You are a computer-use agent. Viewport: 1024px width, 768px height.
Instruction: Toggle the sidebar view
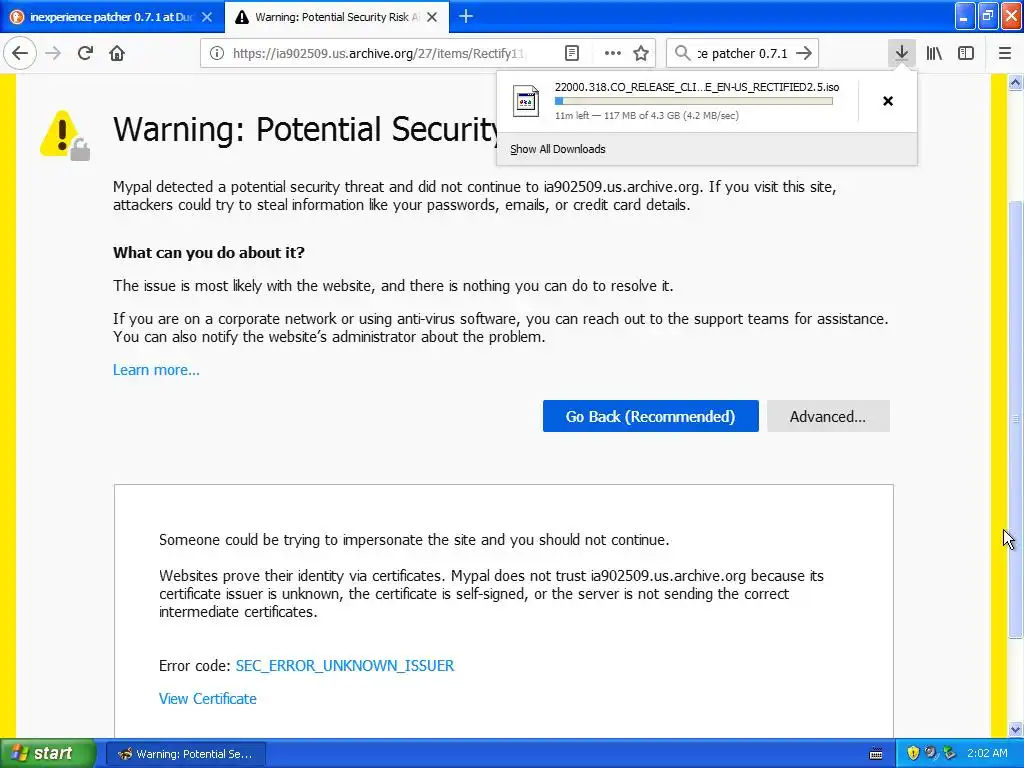click(x=966, y=53)
